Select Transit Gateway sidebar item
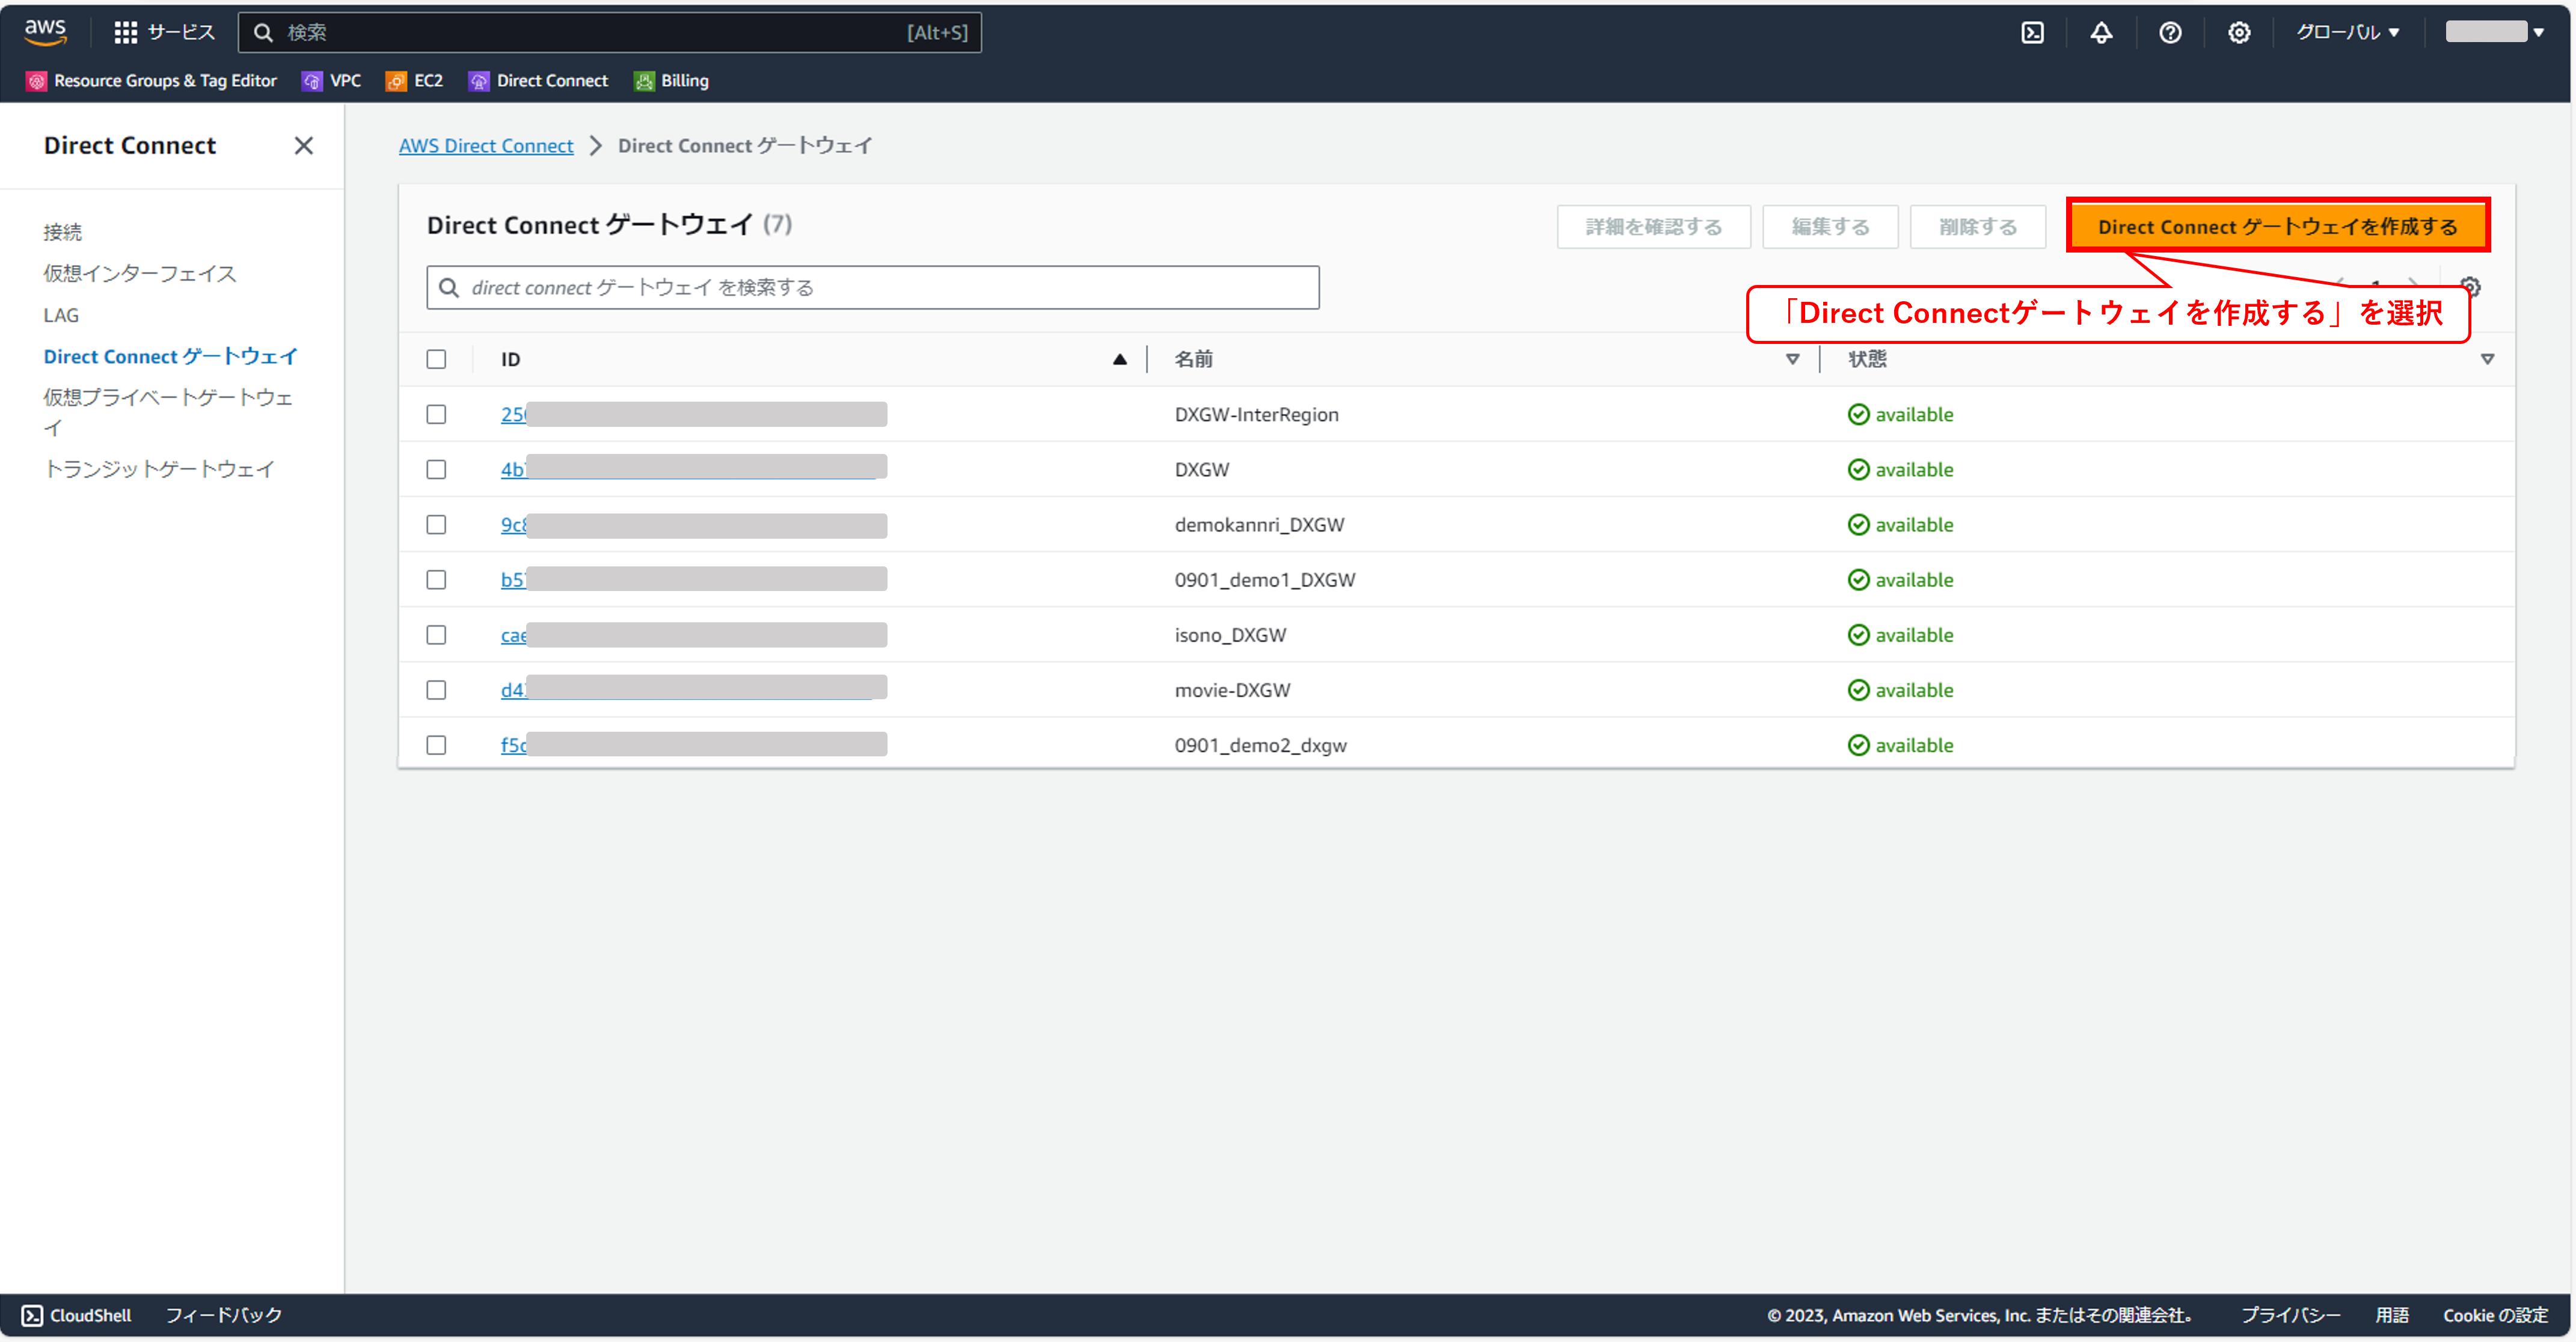This screenshot has width=2576, height=1342. coord(159,469)
